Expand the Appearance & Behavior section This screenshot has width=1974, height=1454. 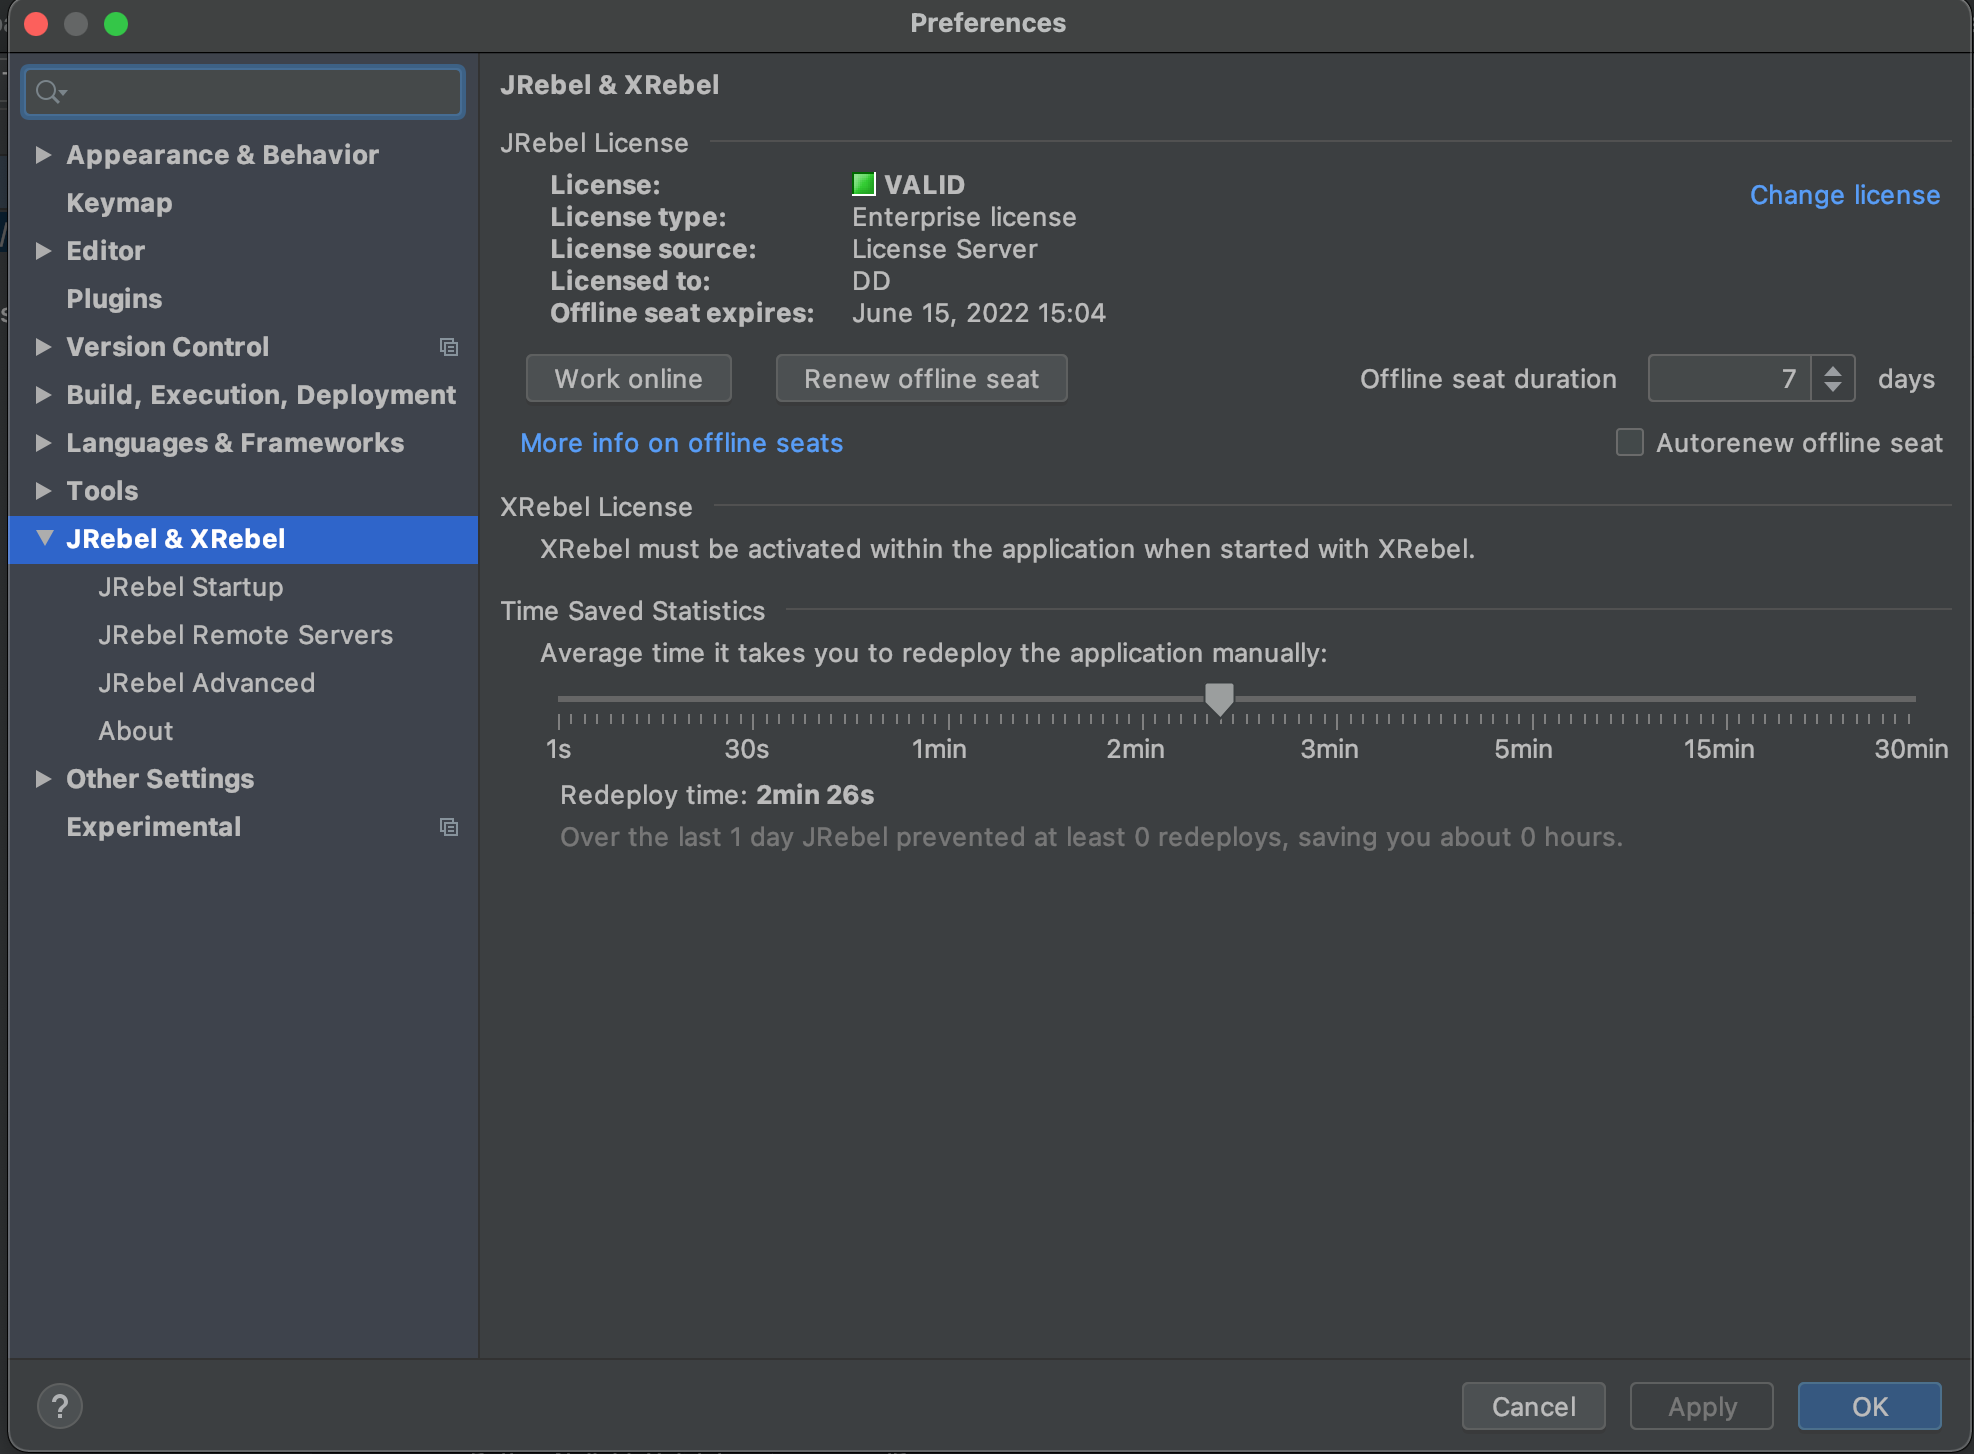point(43,155)
